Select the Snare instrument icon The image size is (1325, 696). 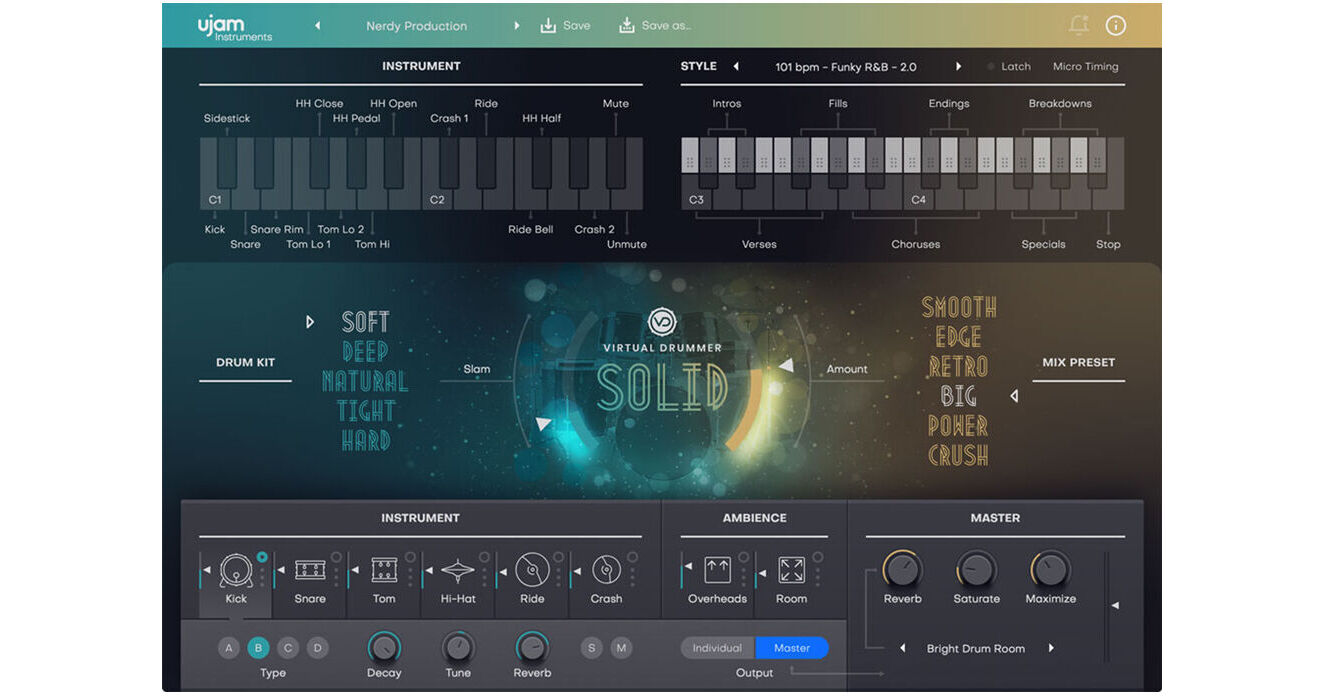[x=309, y=570]
